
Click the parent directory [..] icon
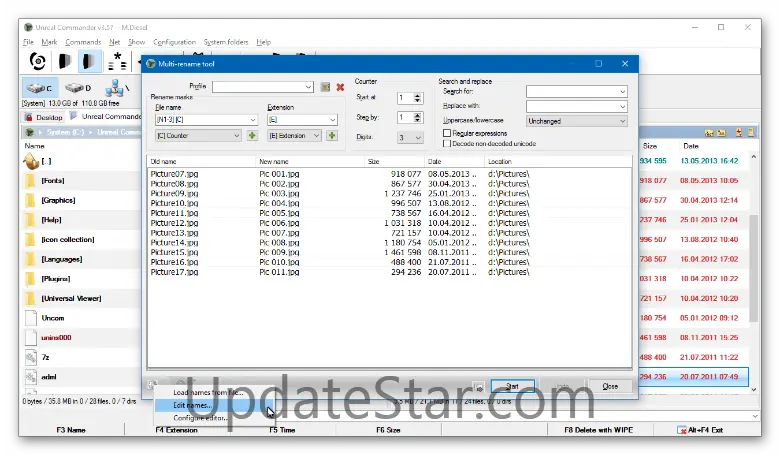[x=31, y=161]
